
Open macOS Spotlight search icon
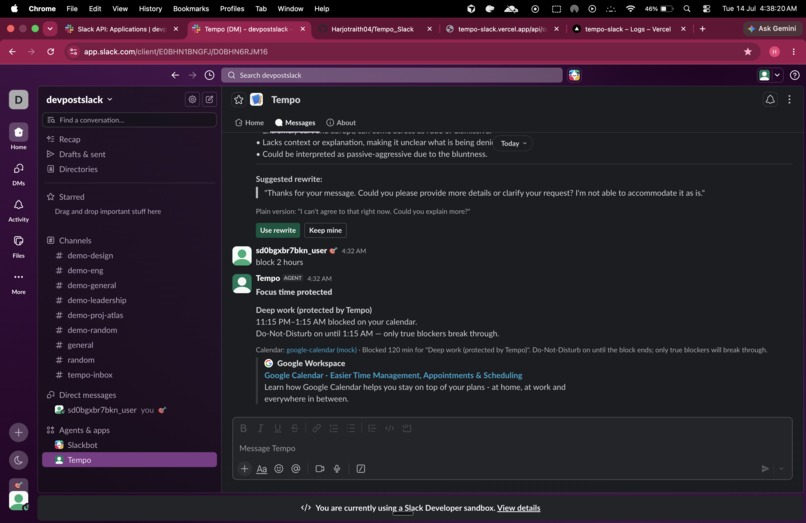687,9
